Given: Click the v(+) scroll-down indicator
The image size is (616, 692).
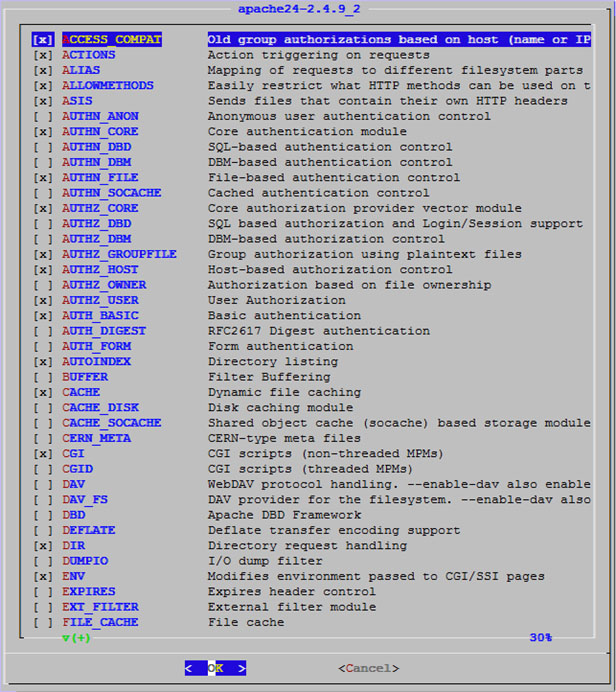Looking at the screenshot, I should click(76, 638).
